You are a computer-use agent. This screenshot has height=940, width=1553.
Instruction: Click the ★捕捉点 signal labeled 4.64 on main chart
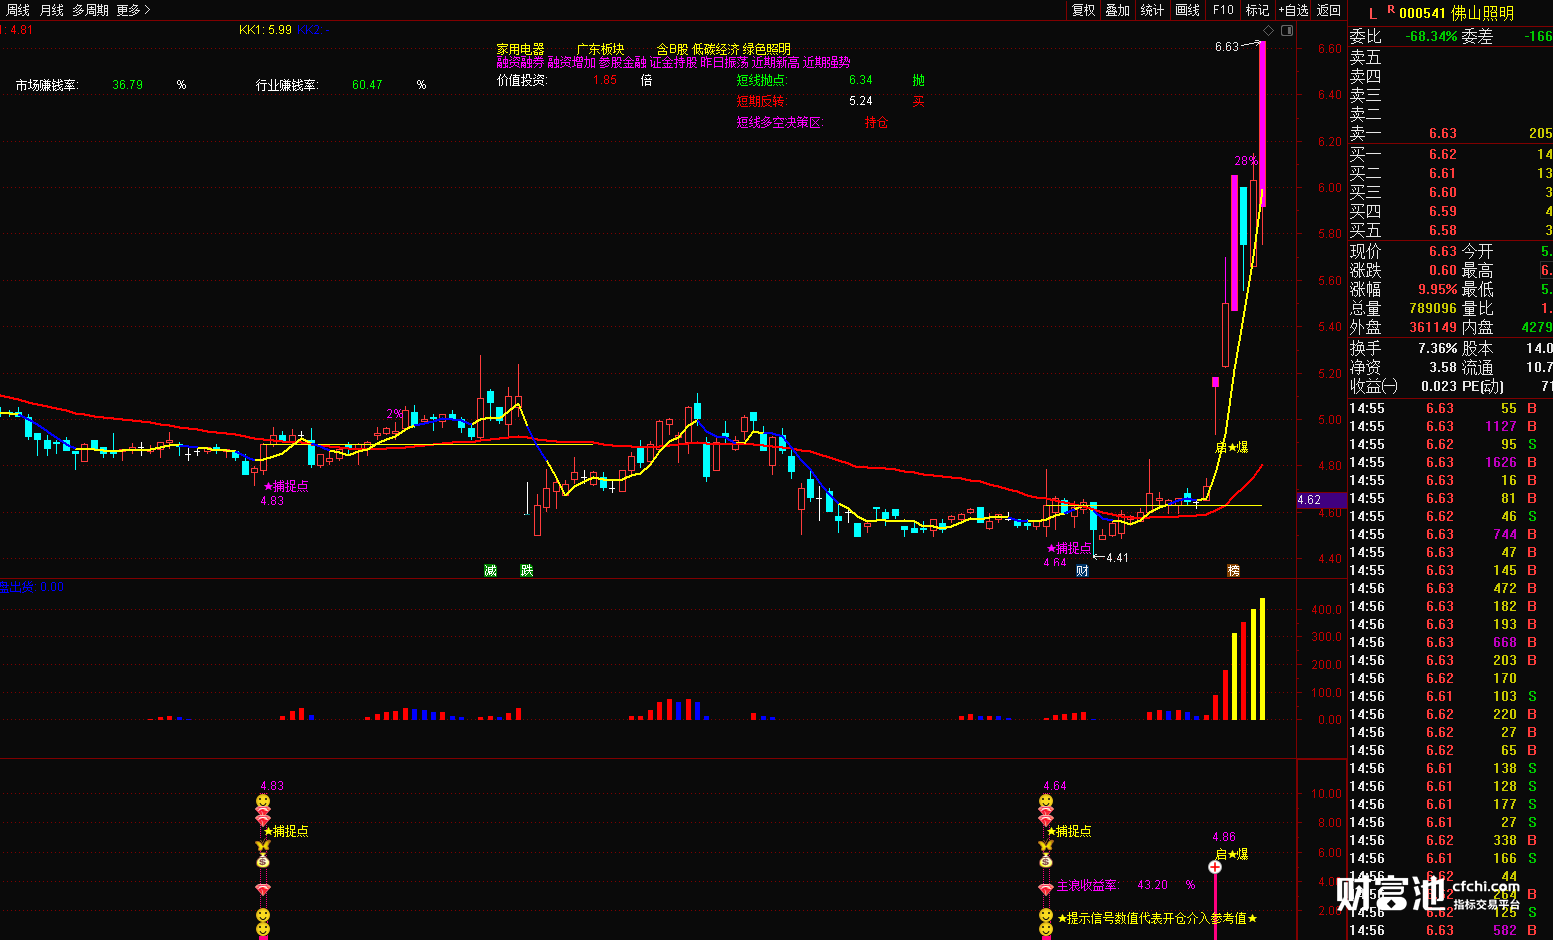(x=1069, y=548)
